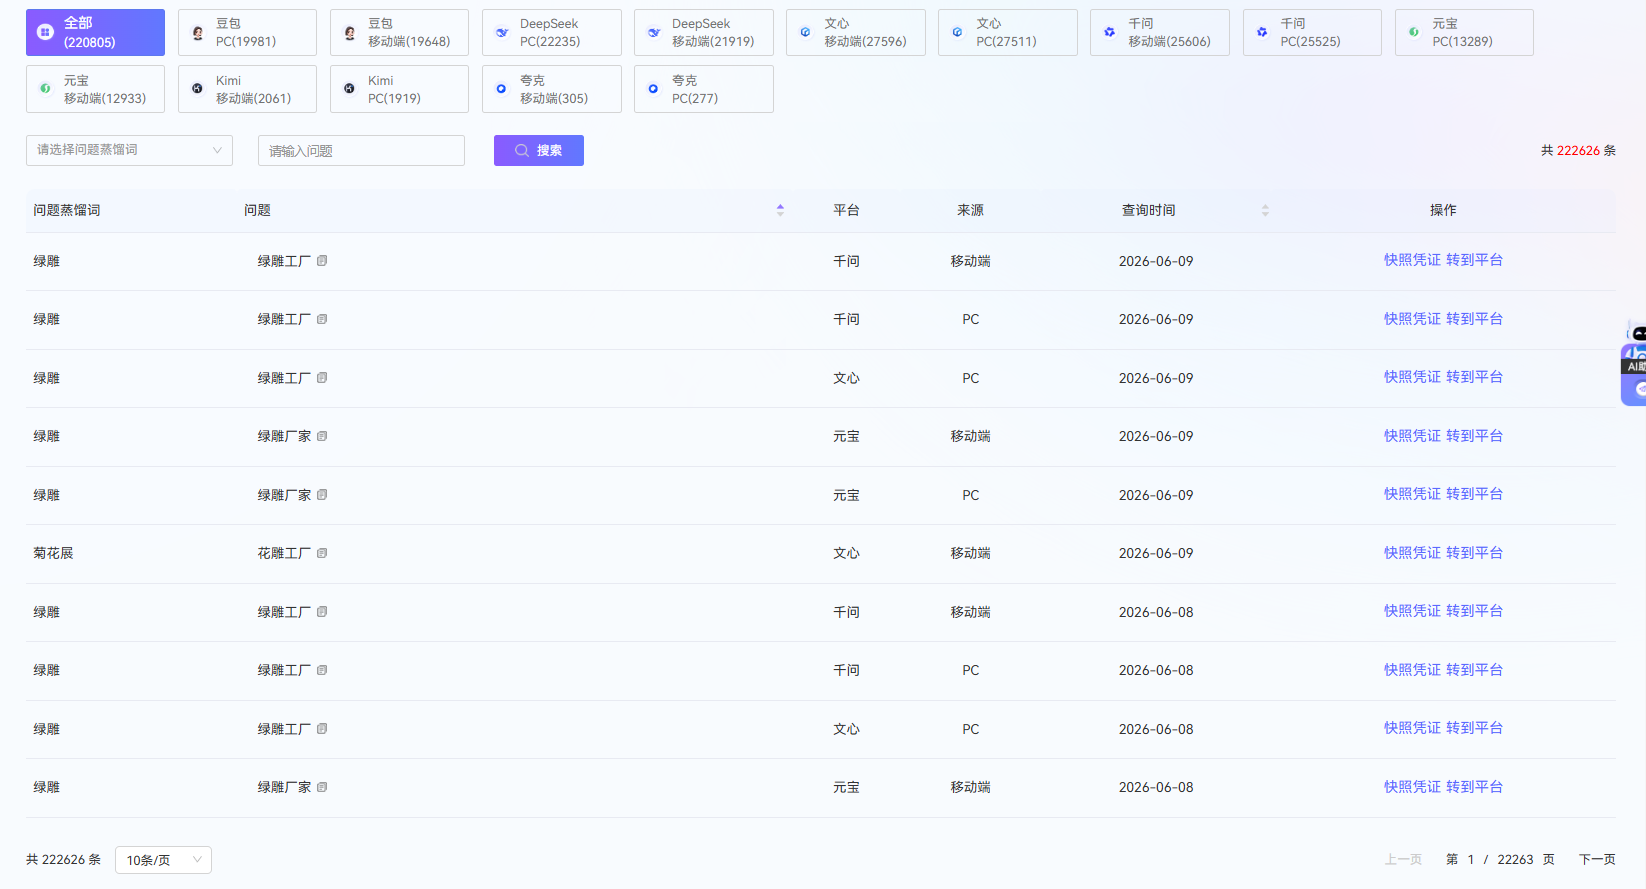Copy 绿雕工厂 question in 千问 移动端 2026-06-08 row

pos(322,612)
